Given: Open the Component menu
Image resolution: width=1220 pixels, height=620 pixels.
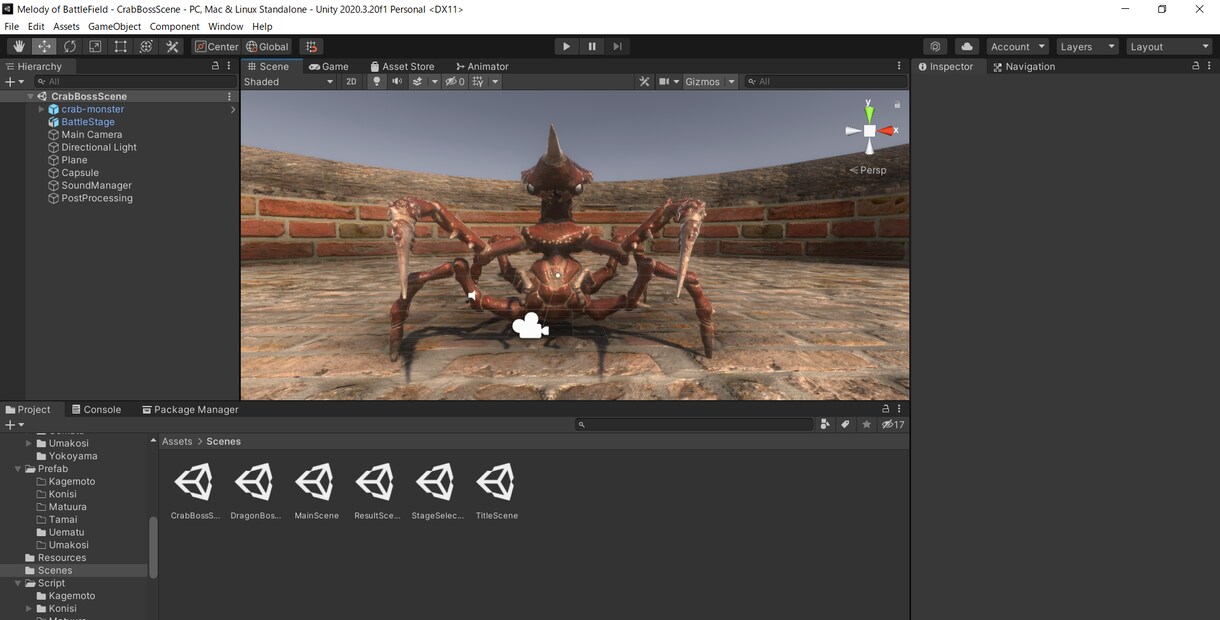Looking at the screenshot, I should [174, 26].
